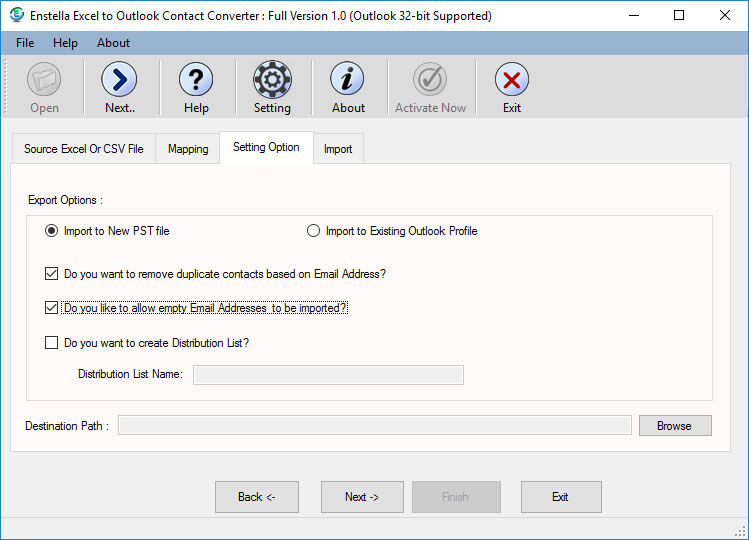Click the Enstella app icon in title bar
The image size is (749, 540).
tap(16, 15)
